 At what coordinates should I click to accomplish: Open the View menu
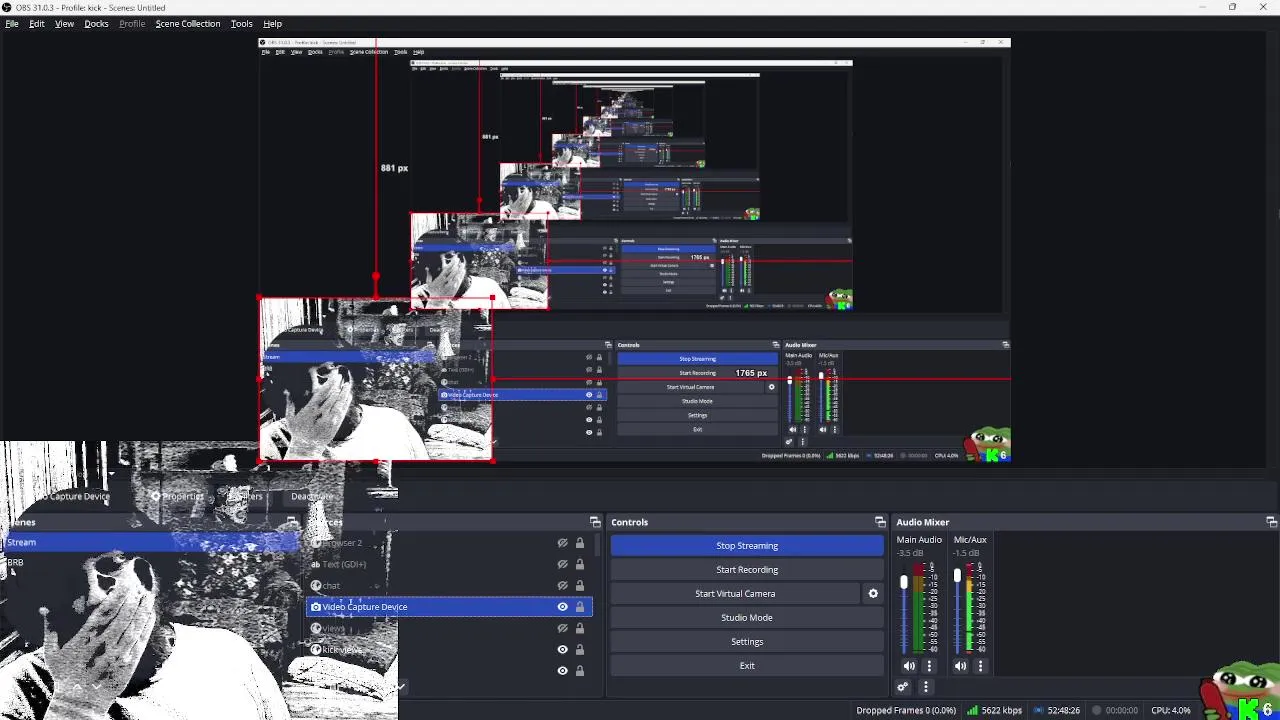click(64, 23)
